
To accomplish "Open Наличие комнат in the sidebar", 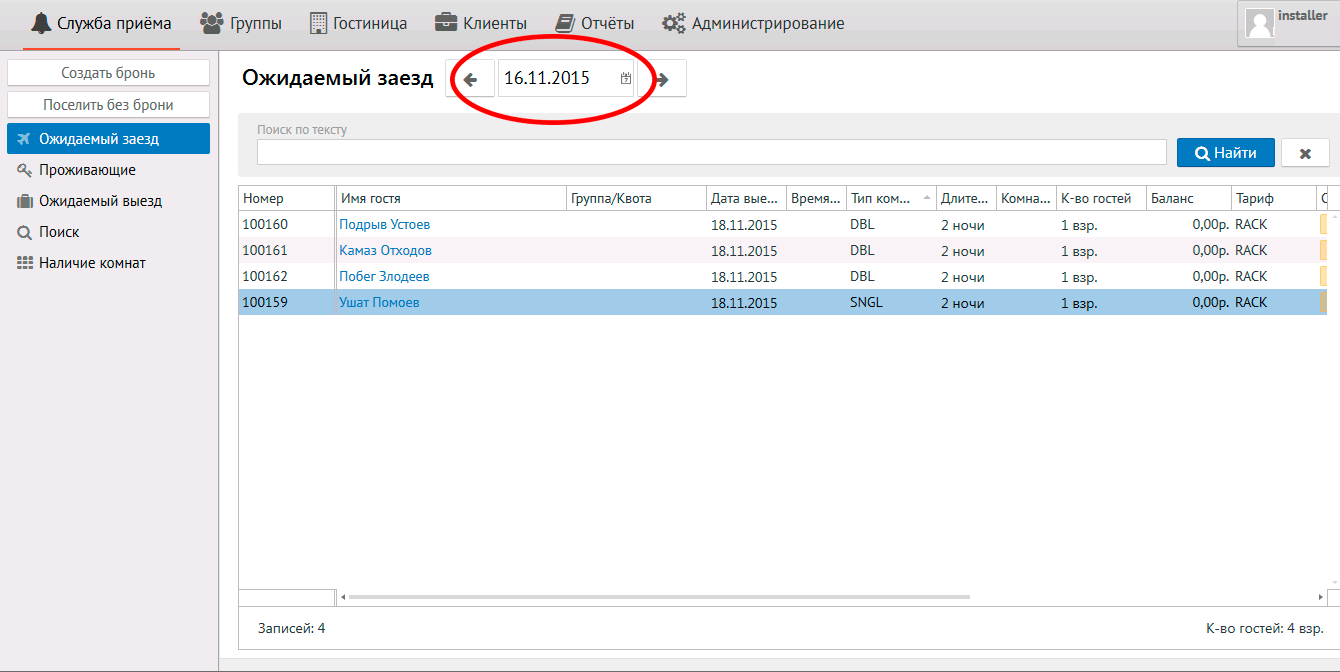I will point(92,263).
